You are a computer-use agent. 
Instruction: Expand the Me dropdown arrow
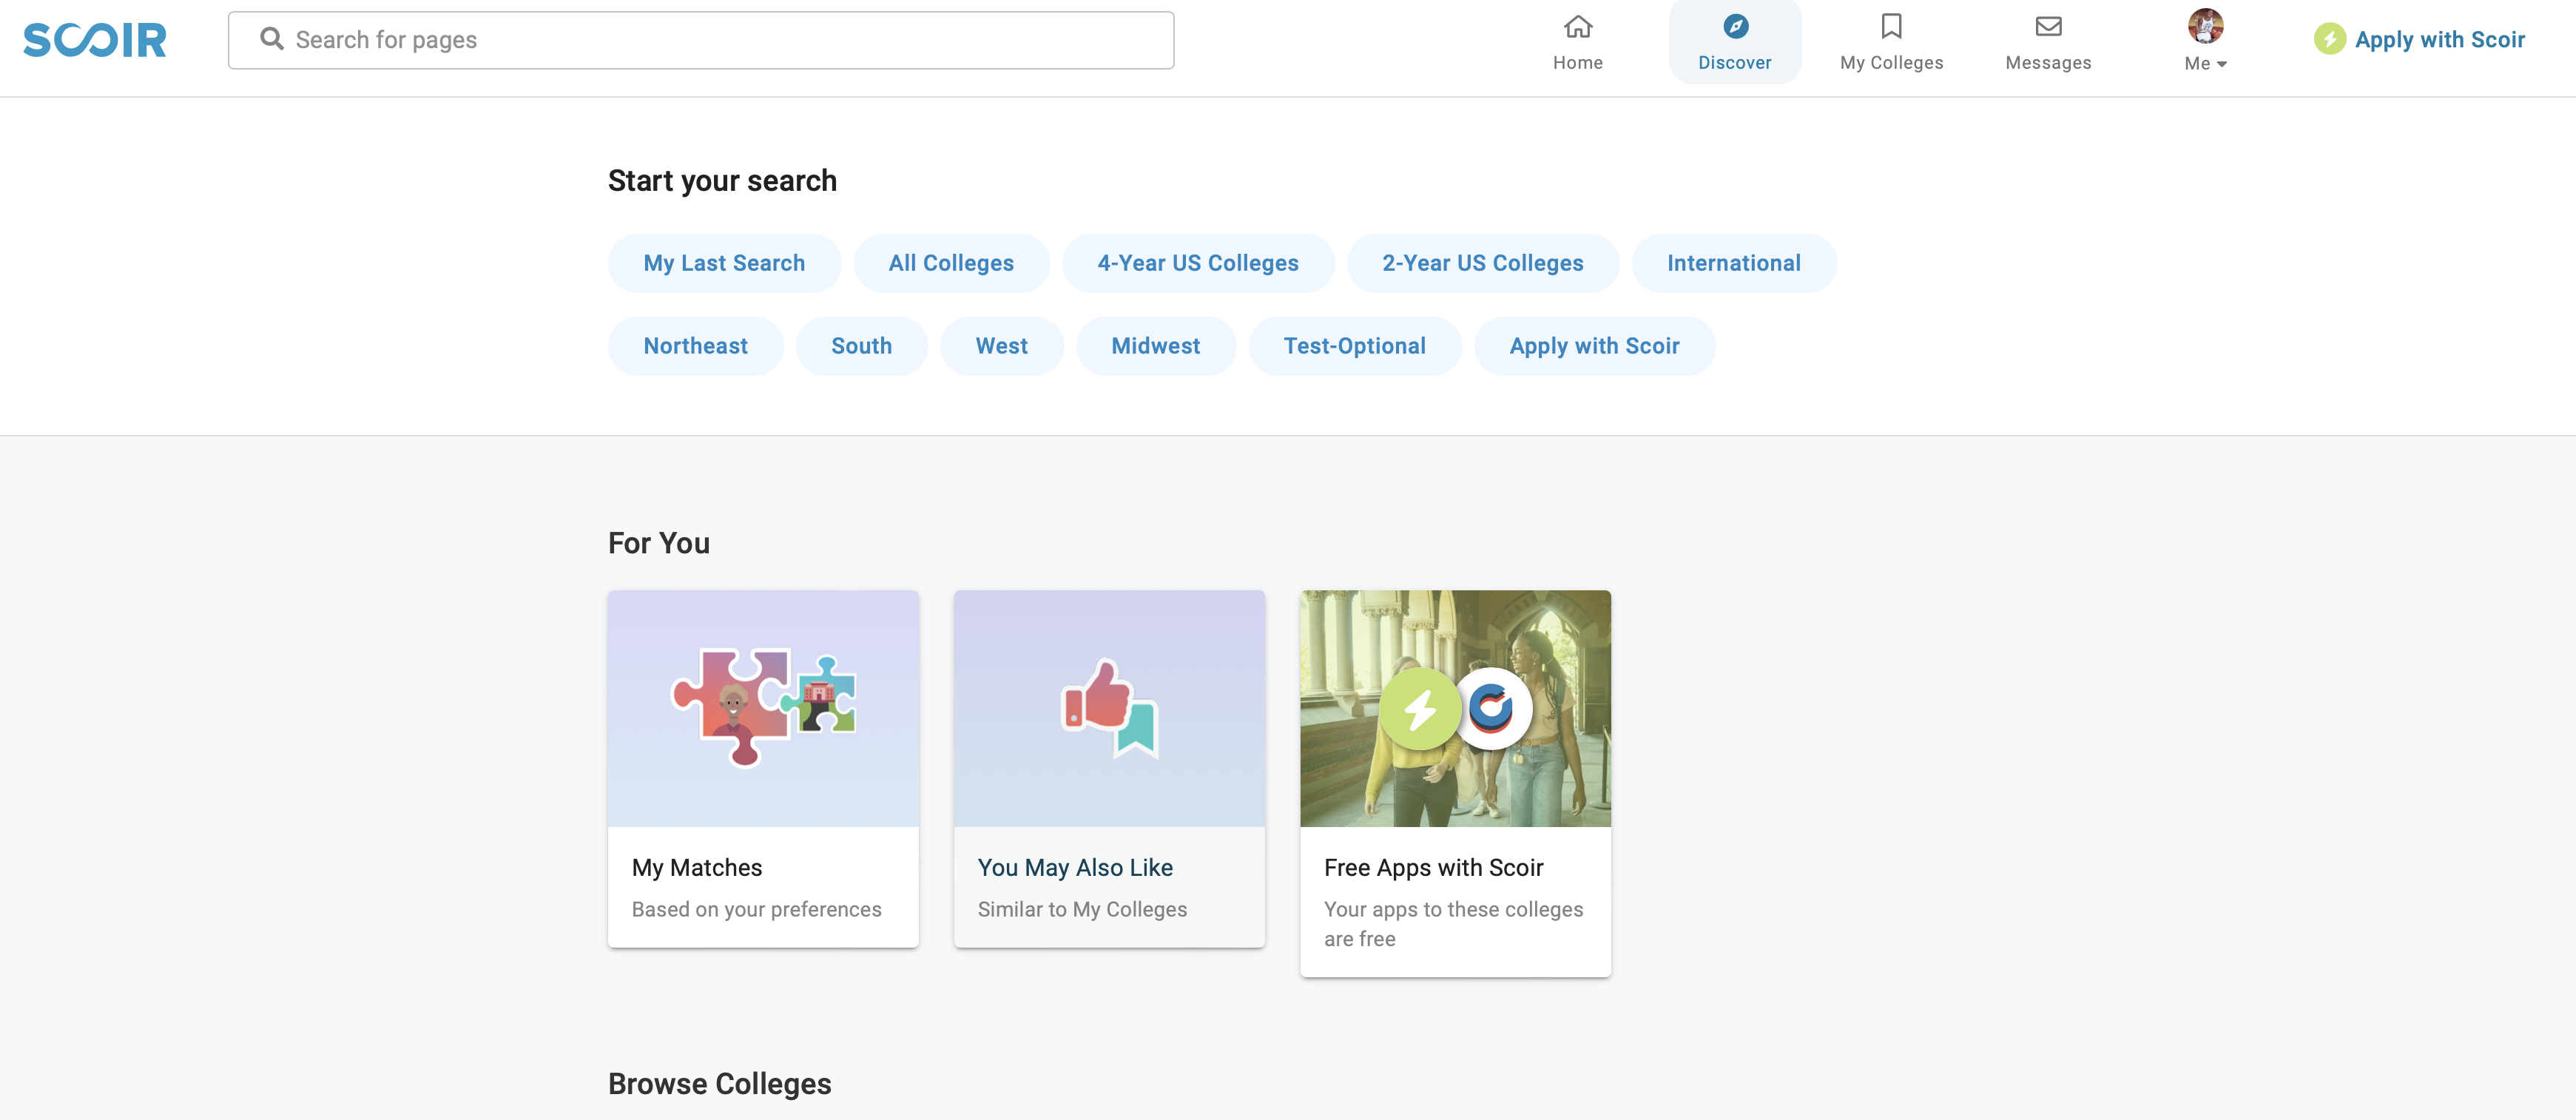tap(2221, 64)
